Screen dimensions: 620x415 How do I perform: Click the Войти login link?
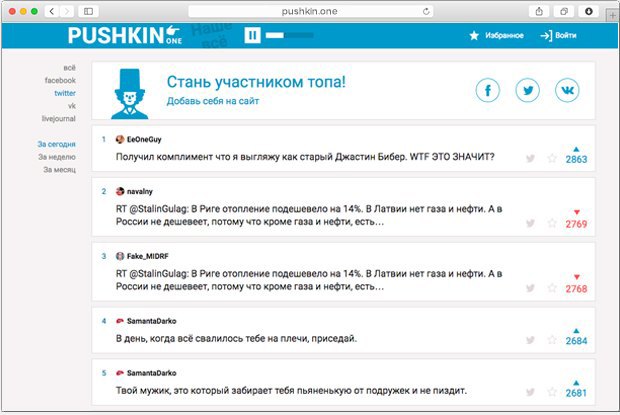[x=558, y=36]
